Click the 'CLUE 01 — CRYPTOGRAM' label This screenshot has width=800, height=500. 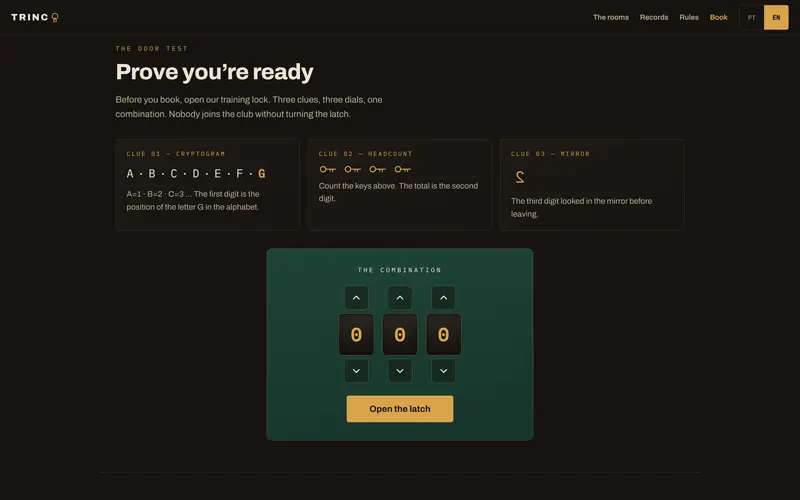[x=176, y=154]
